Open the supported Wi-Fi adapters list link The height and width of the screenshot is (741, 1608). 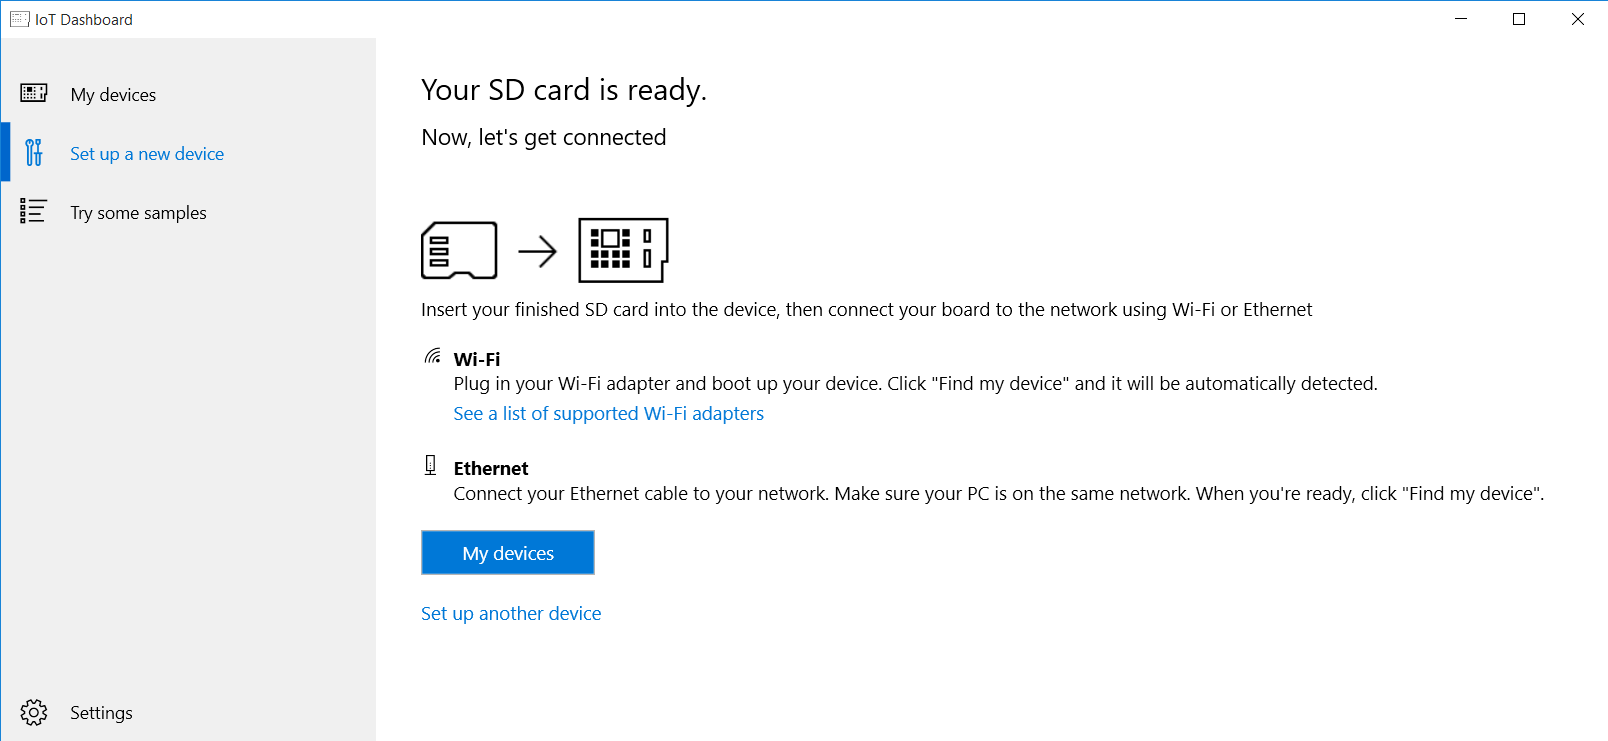(608, 413)
